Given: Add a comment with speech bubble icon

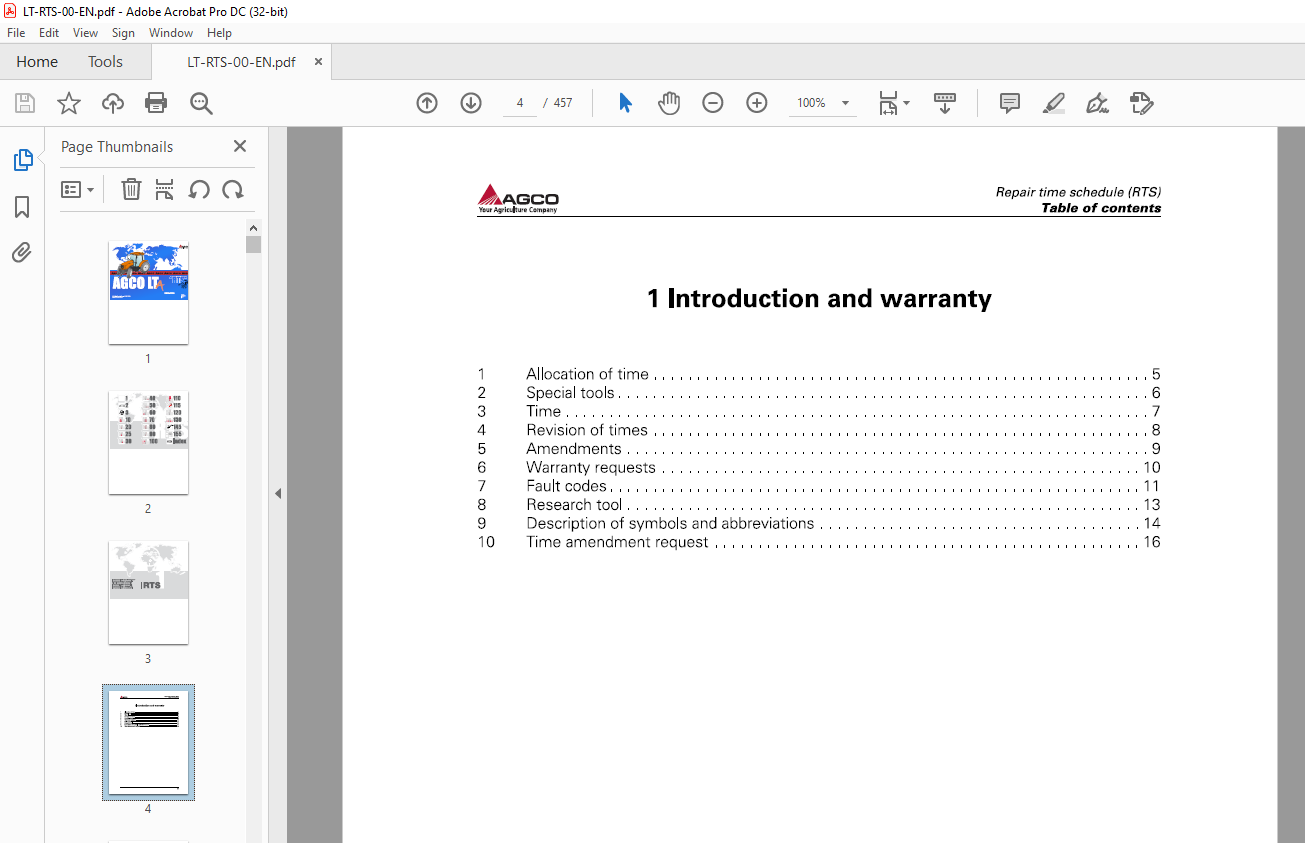Looking at the screenshot, I should 1010,103.
